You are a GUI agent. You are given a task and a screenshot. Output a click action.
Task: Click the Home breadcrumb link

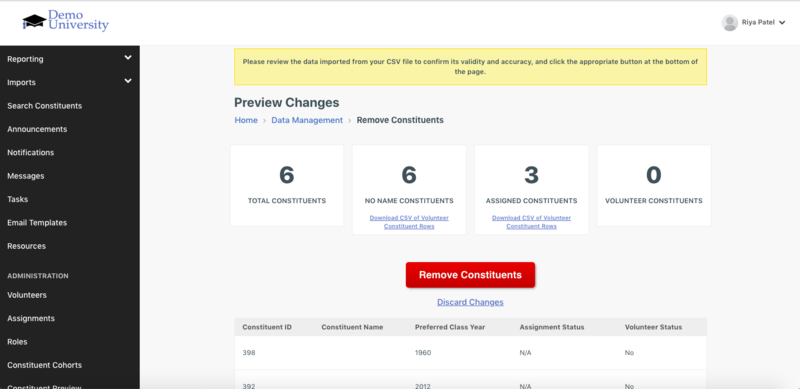246,120
